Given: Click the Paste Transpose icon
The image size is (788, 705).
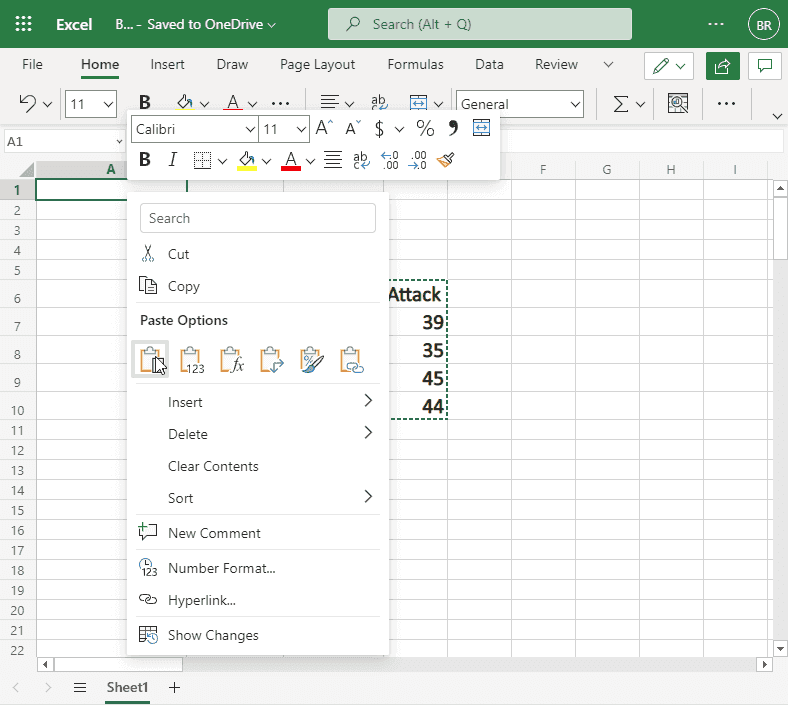Looking at the screenshot, I should coord(271,360).
